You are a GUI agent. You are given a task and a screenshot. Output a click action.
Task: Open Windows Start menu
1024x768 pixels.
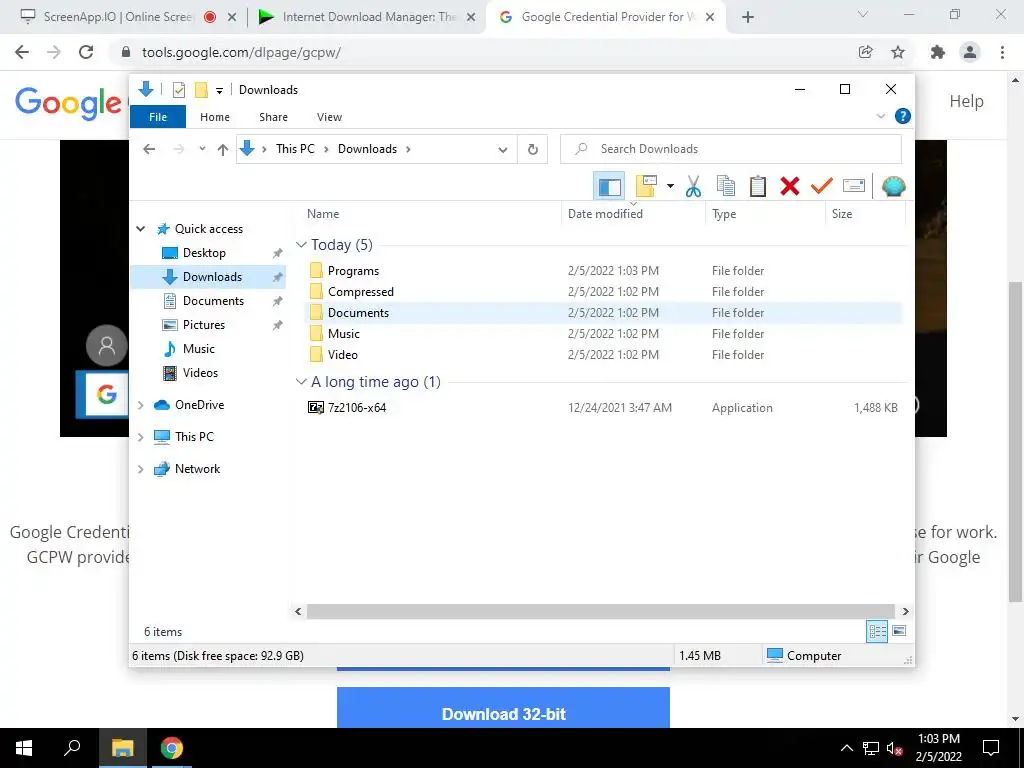coord(24,748)
